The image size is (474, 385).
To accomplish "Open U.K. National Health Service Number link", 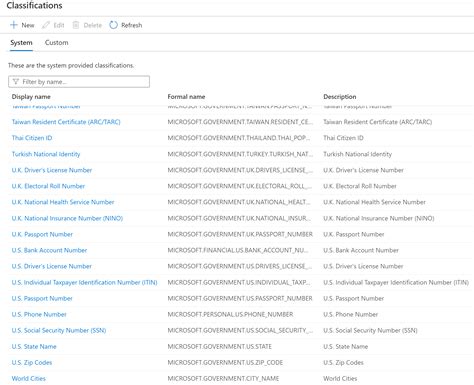I will click(63, 202).
